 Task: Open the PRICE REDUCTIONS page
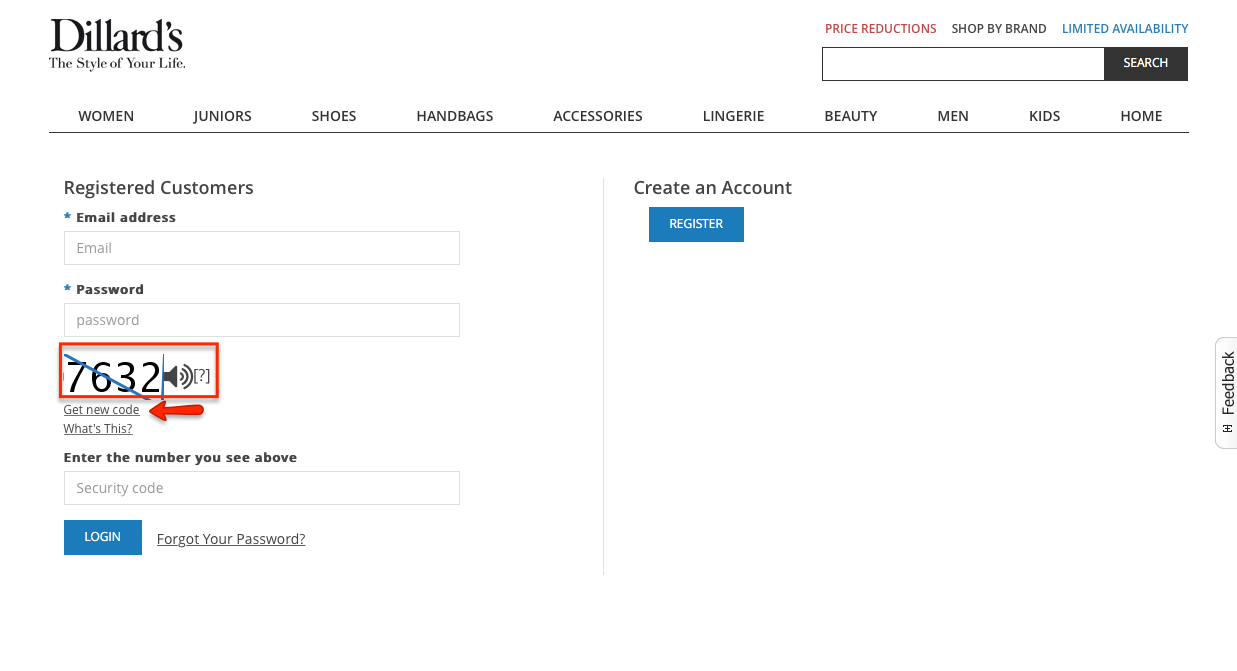tap(880, 28)
